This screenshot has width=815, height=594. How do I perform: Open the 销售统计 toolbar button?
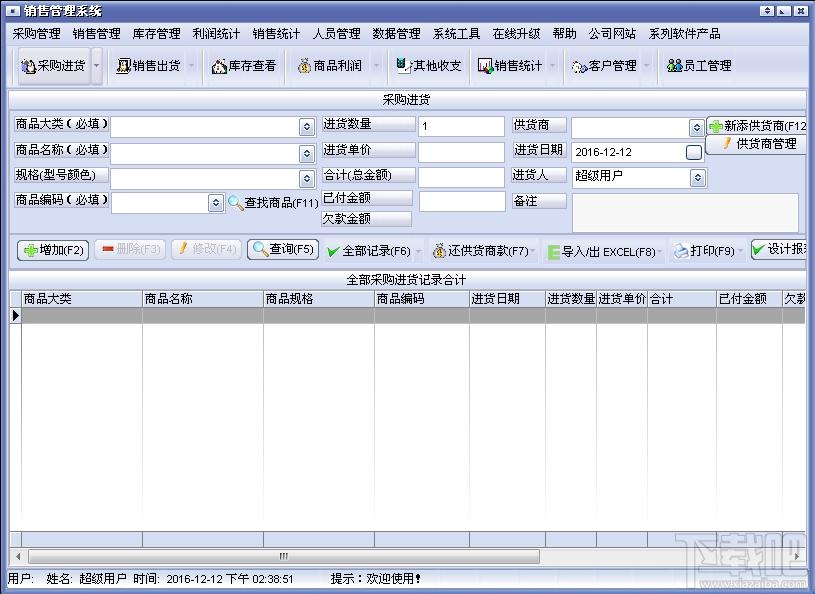(x=510, y=65)
